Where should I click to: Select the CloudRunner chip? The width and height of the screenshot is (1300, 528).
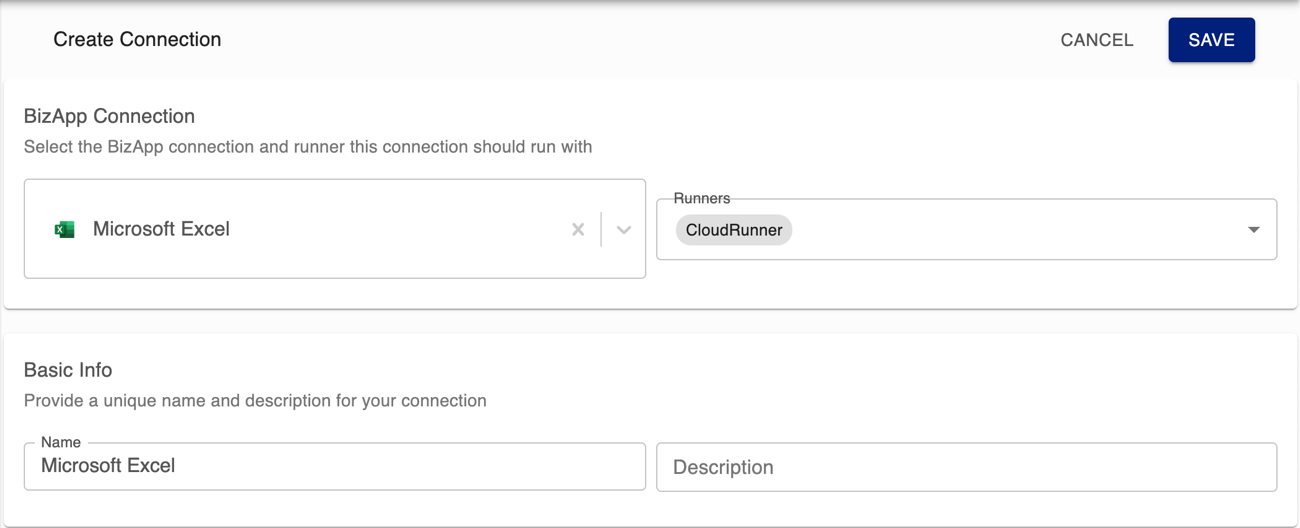(x=734, y=230)
